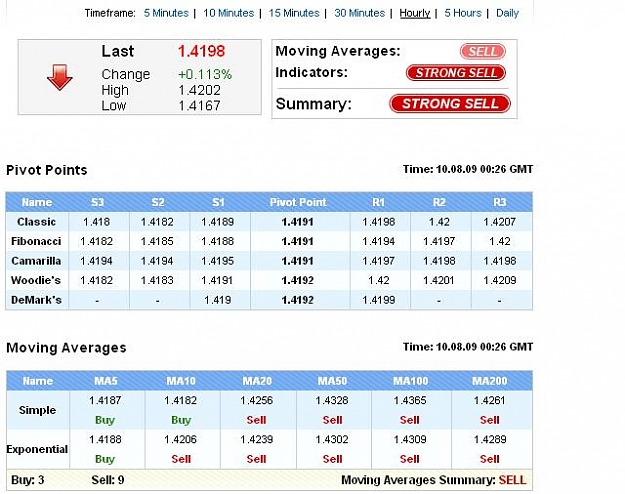Open the 30 Minutes timeframe

click(x=360, y=13)
